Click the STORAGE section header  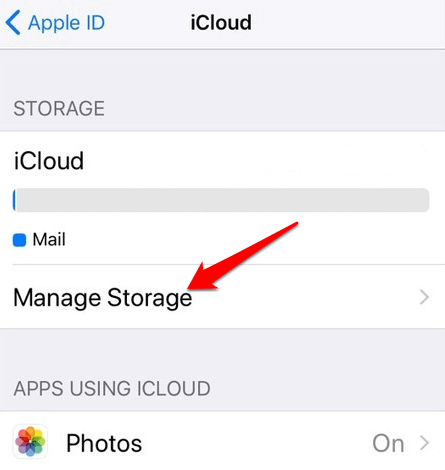click(59, 108)
